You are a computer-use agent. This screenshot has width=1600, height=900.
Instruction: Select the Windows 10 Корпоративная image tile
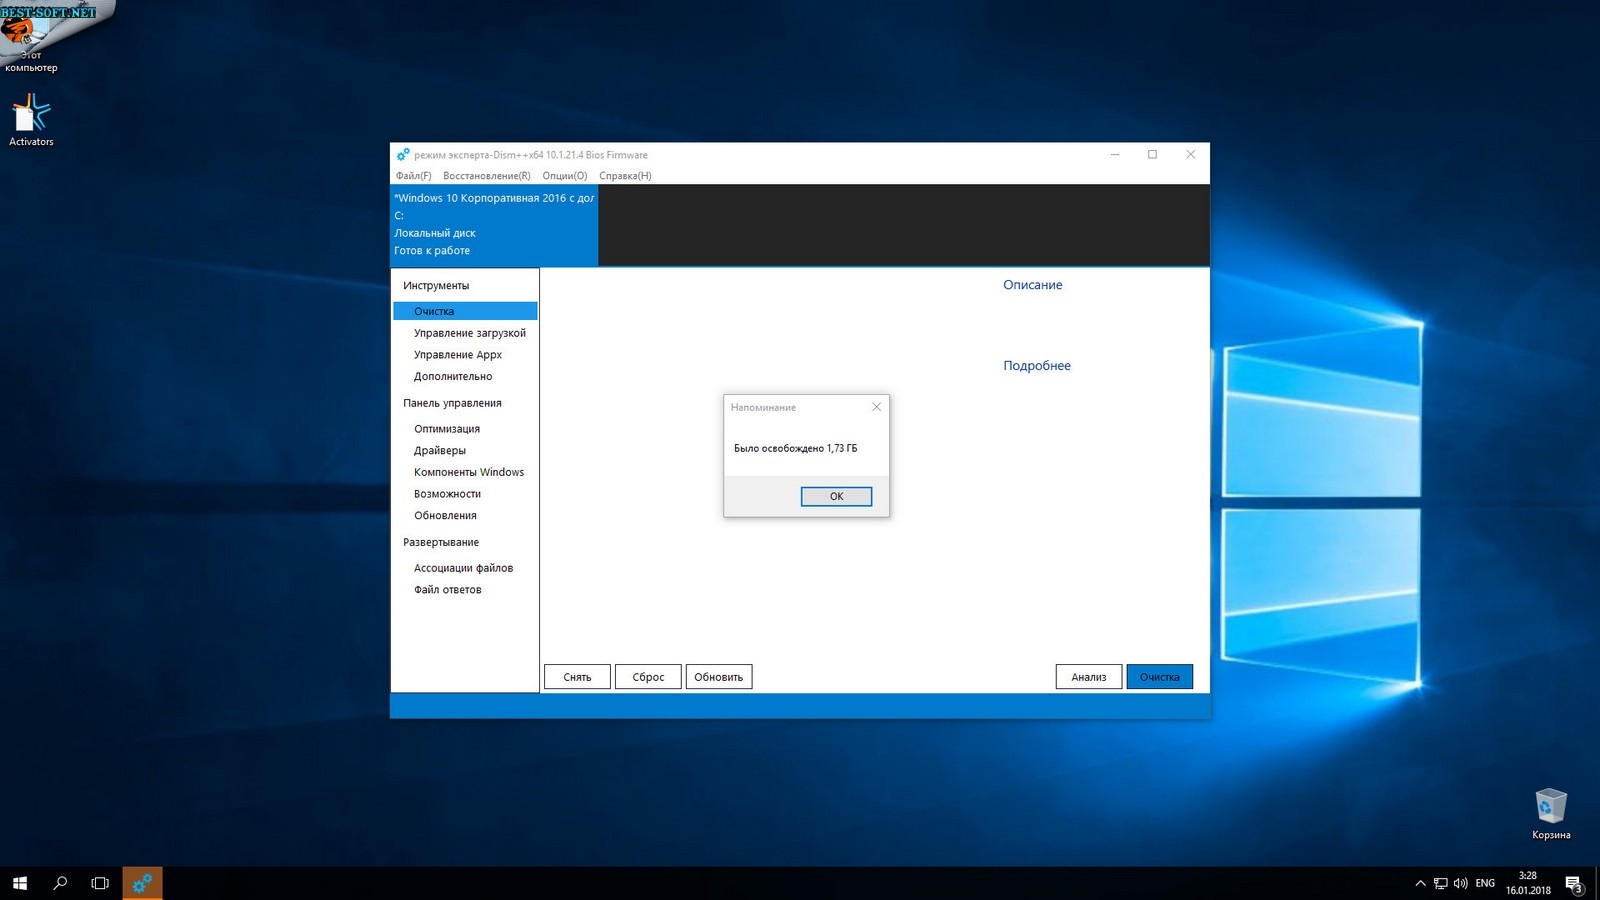click(494, 224)
